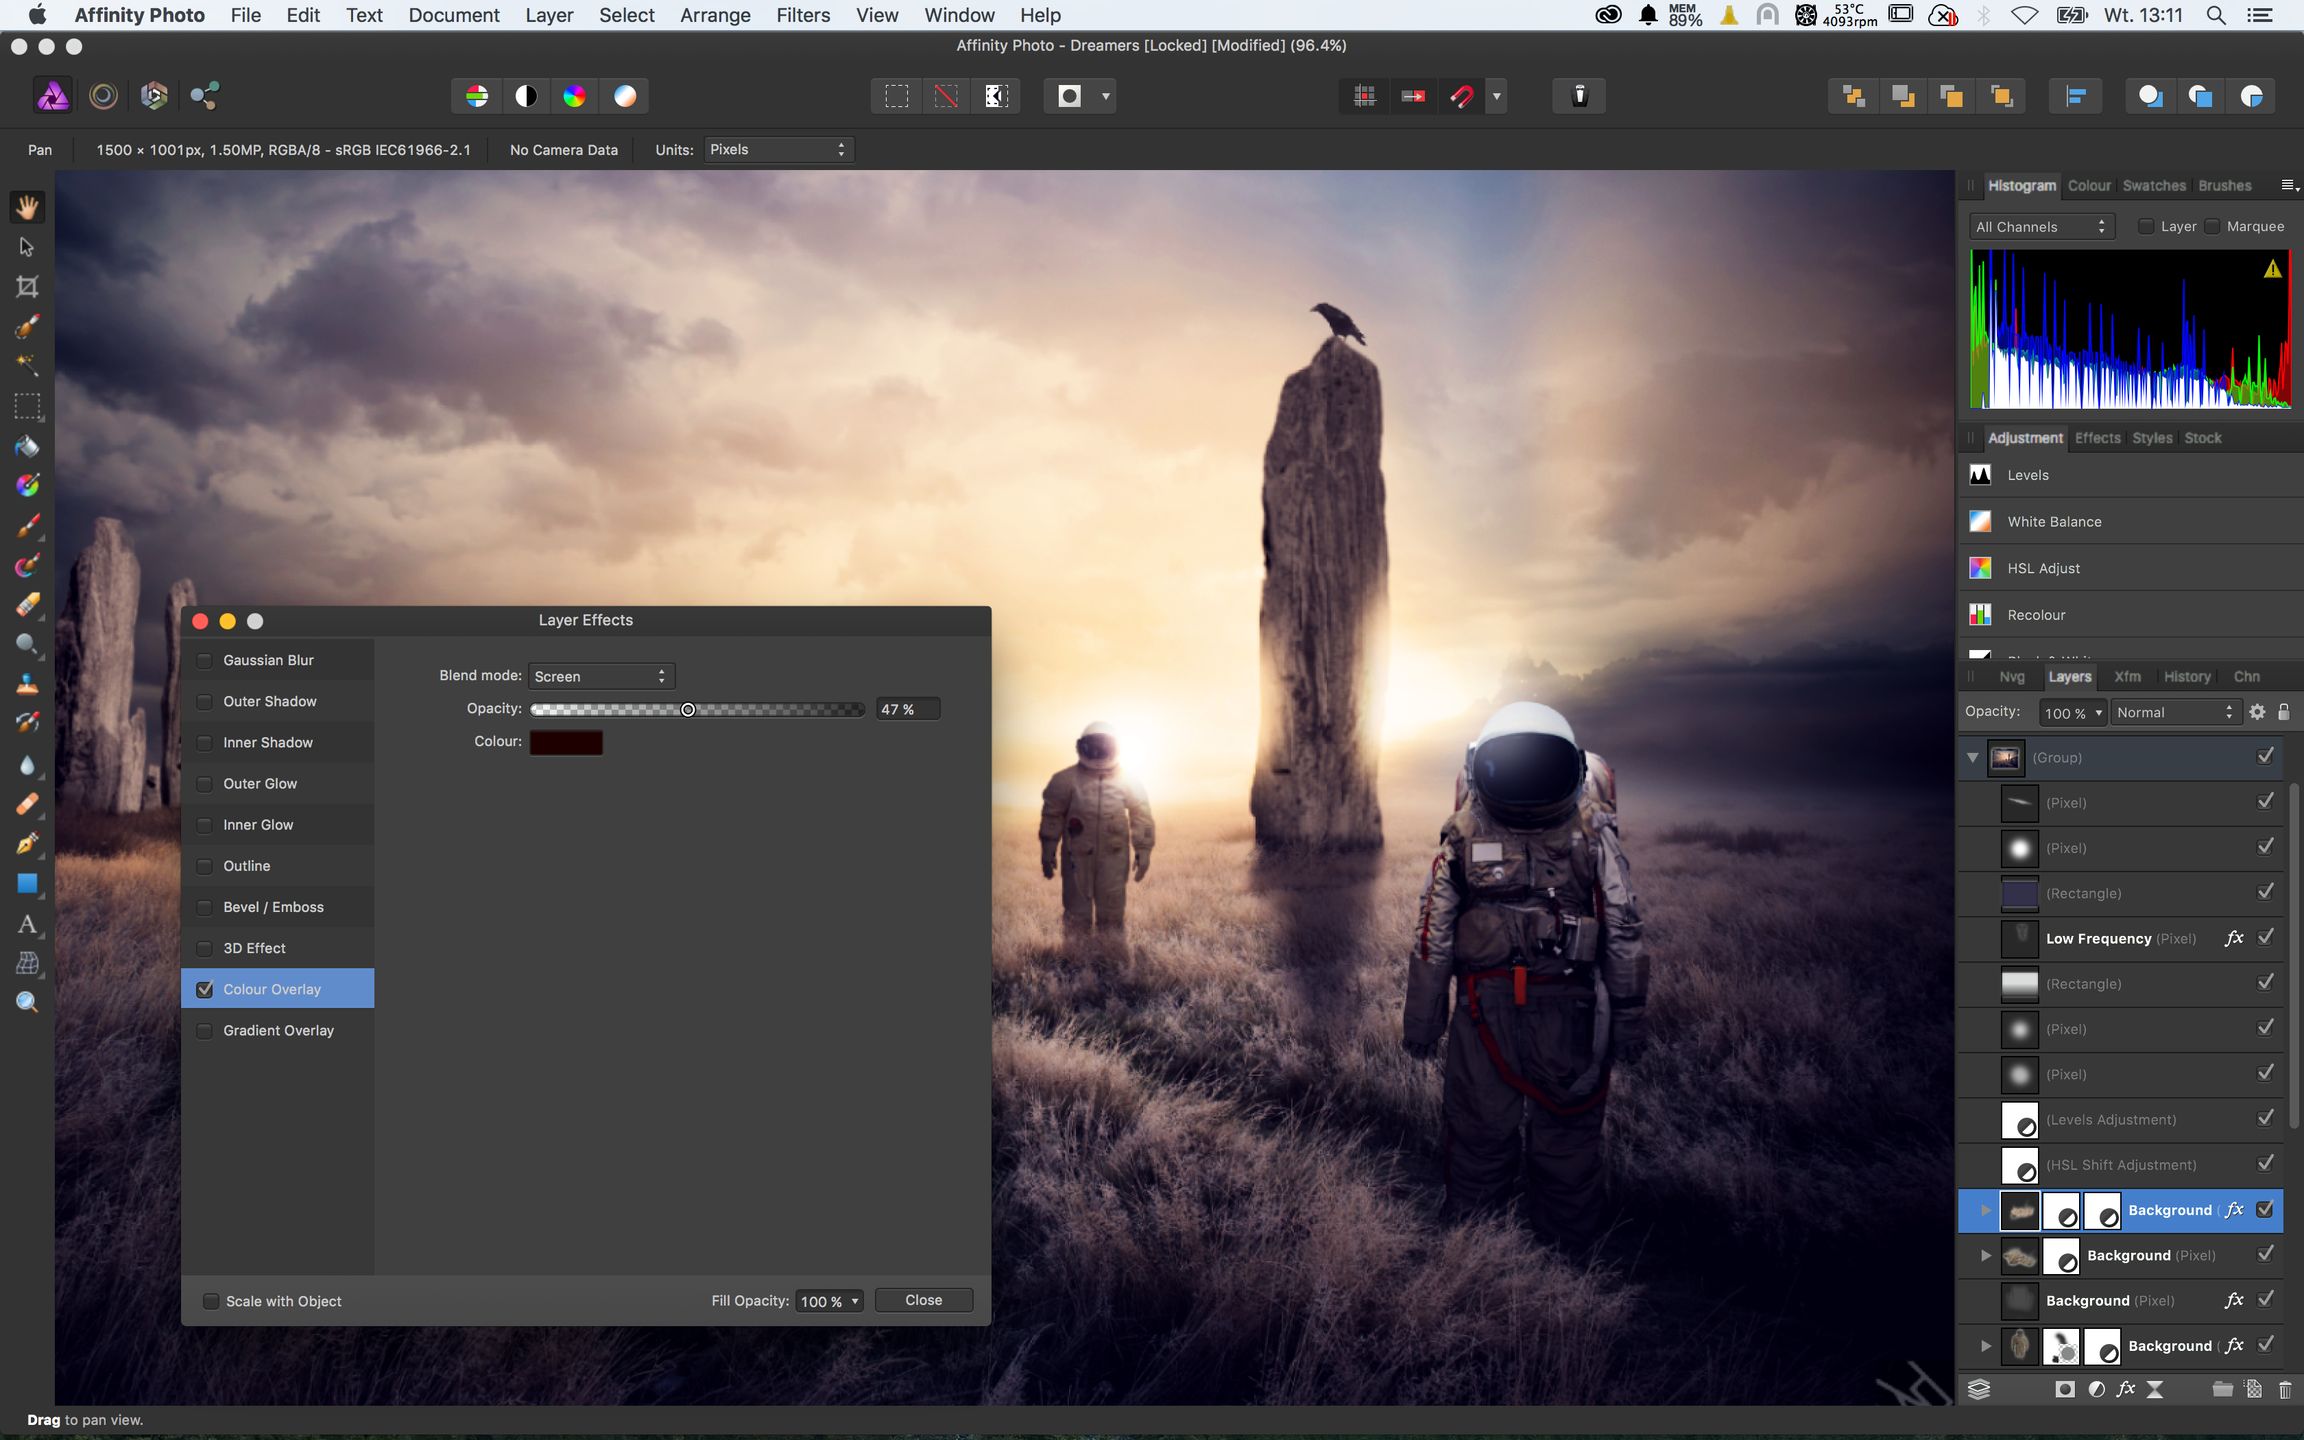Click the Select All marquee icon
This screenshot has height=1440, width=2304.
click(x=897, y=96)
